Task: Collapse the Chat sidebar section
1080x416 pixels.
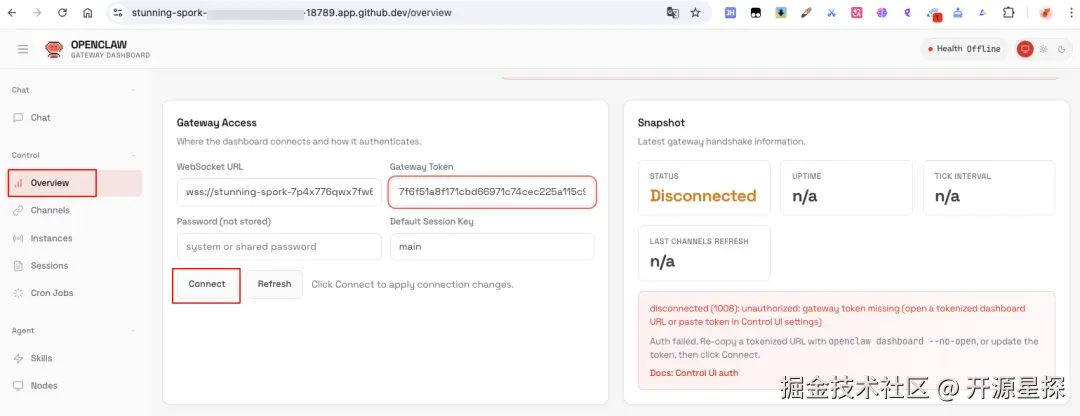Action: (133, 90)
